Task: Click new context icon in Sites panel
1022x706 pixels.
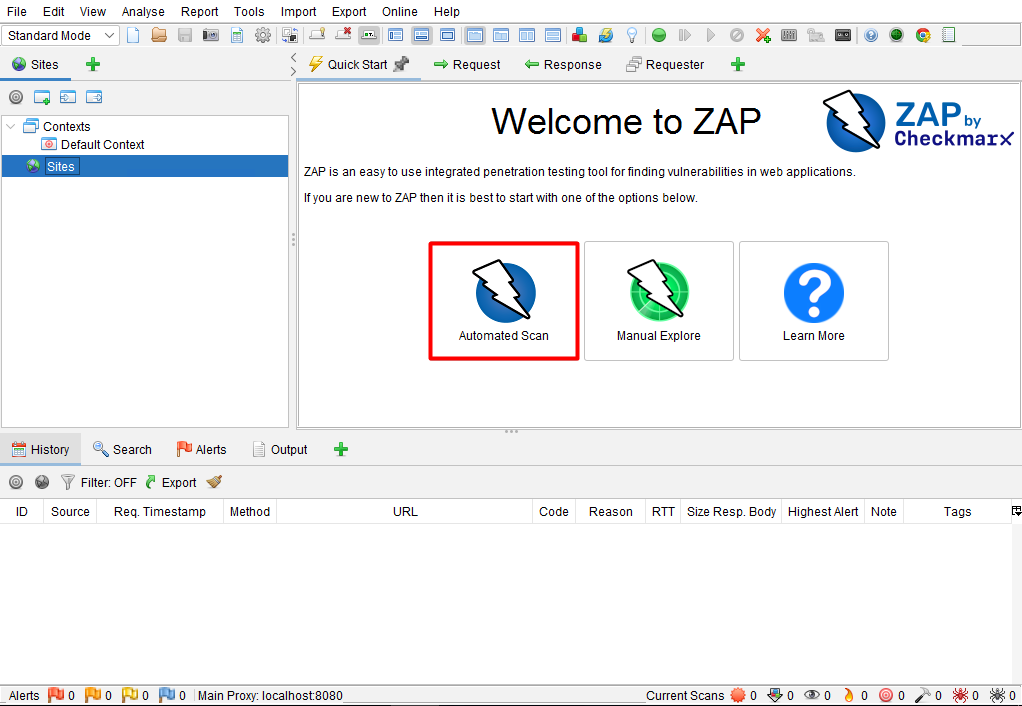Action: [42, 97]
